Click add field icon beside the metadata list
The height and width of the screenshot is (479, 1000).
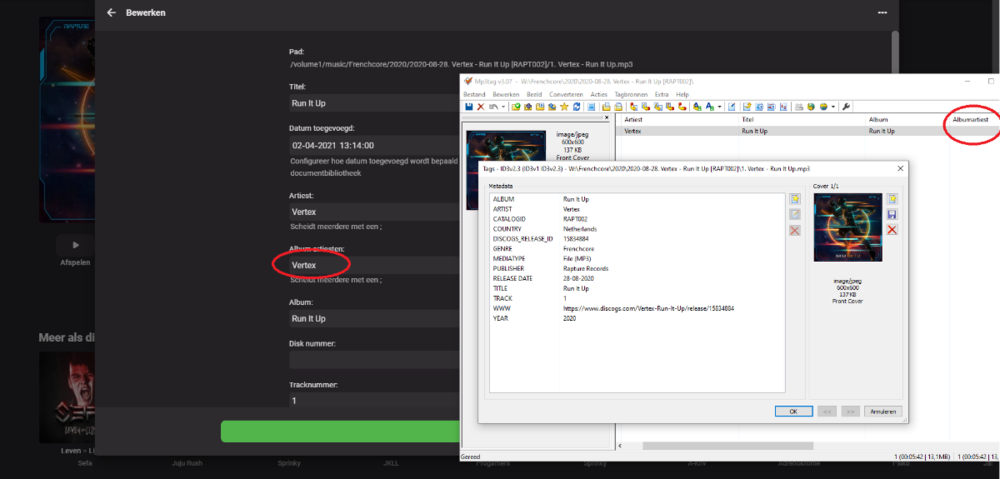(x=795, y=199)
